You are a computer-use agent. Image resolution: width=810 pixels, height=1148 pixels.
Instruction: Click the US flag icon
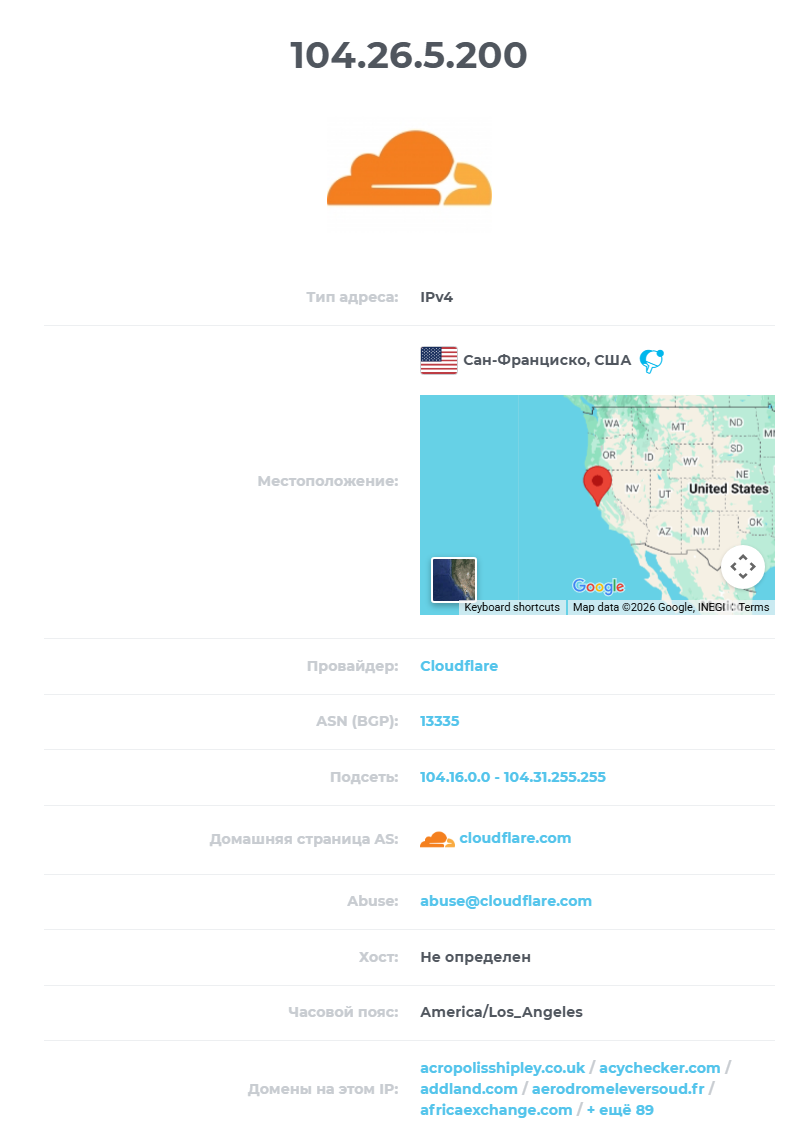click(439, 360)
